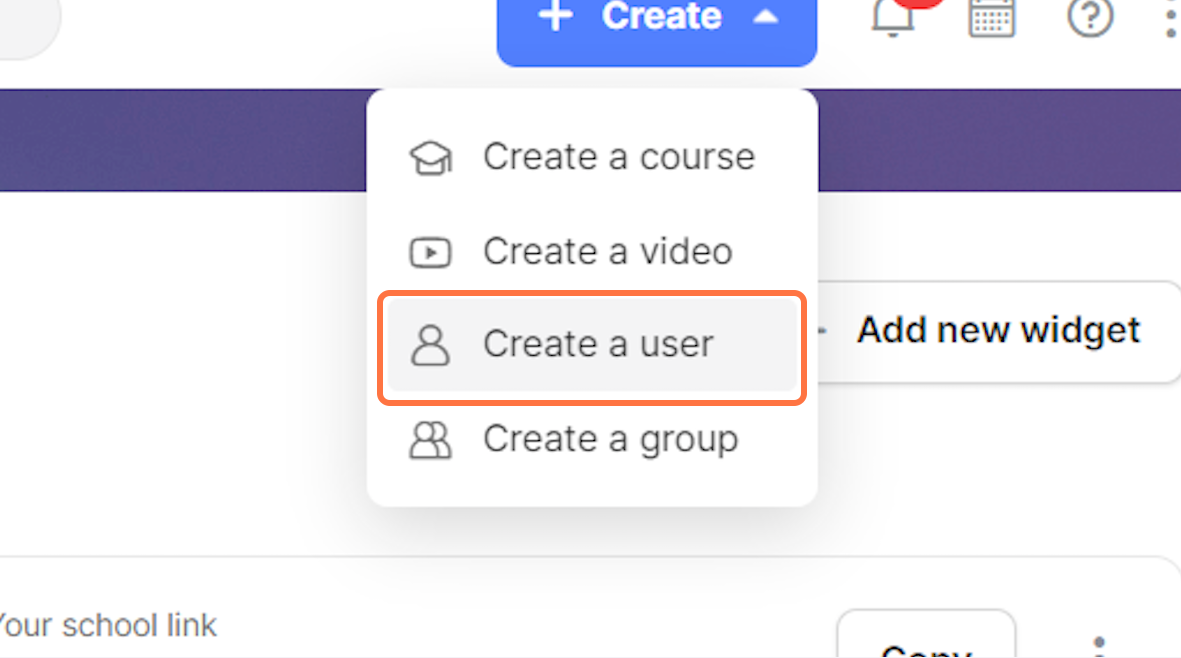Click graduation cap icon beside Create a course
This screenshot has width=1181, height=658.
430,158
